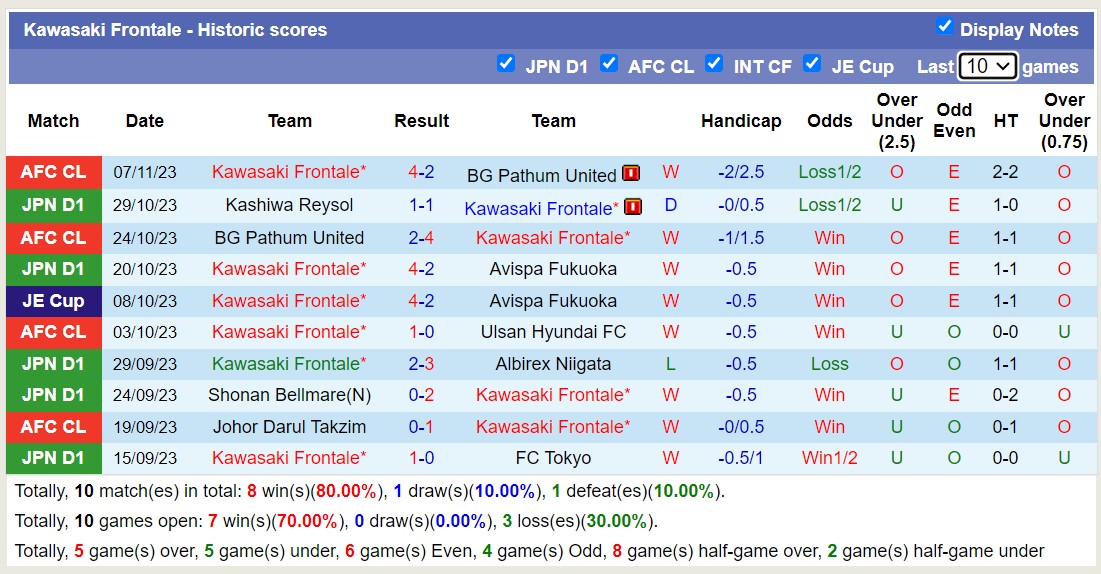This screenshot has width=1101, height=574.
Task: Click red card icon beside BG Pathum United
Action: (x=631, y=174)
